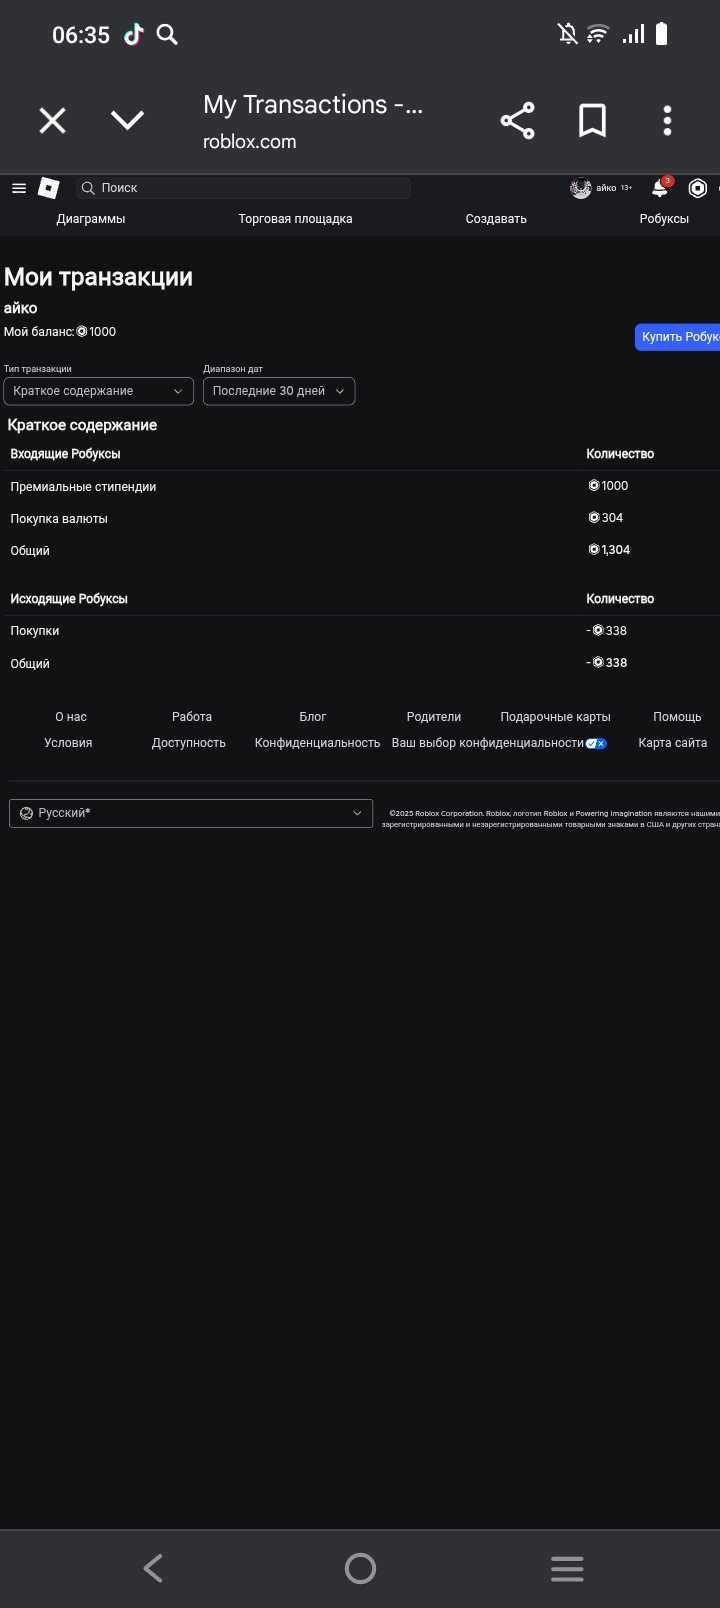720x1608 pixels.
Task: Bookmark this page with bookmark icon
Action: click(592, 122)
